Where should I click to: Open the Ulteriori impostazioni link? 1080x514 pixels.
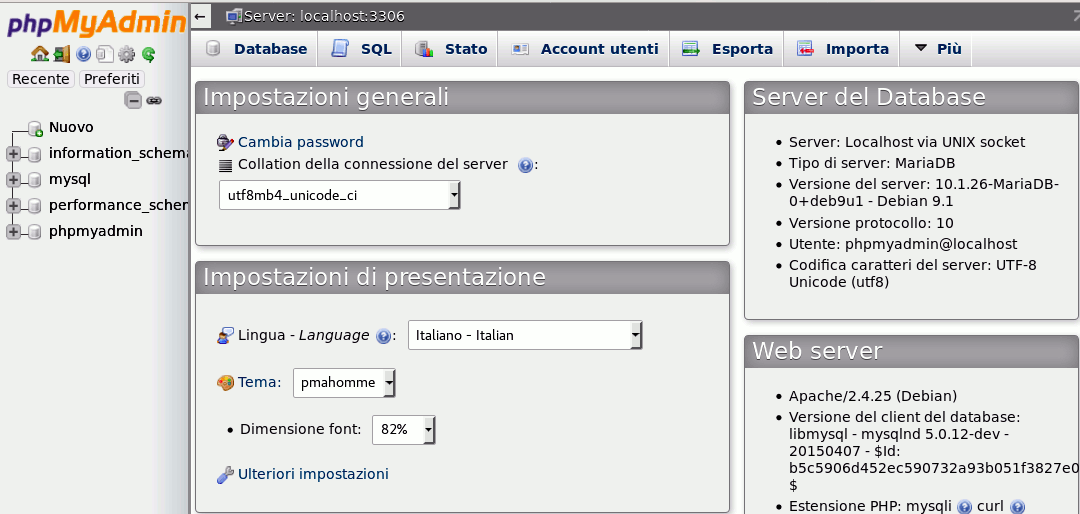[313, 474]
